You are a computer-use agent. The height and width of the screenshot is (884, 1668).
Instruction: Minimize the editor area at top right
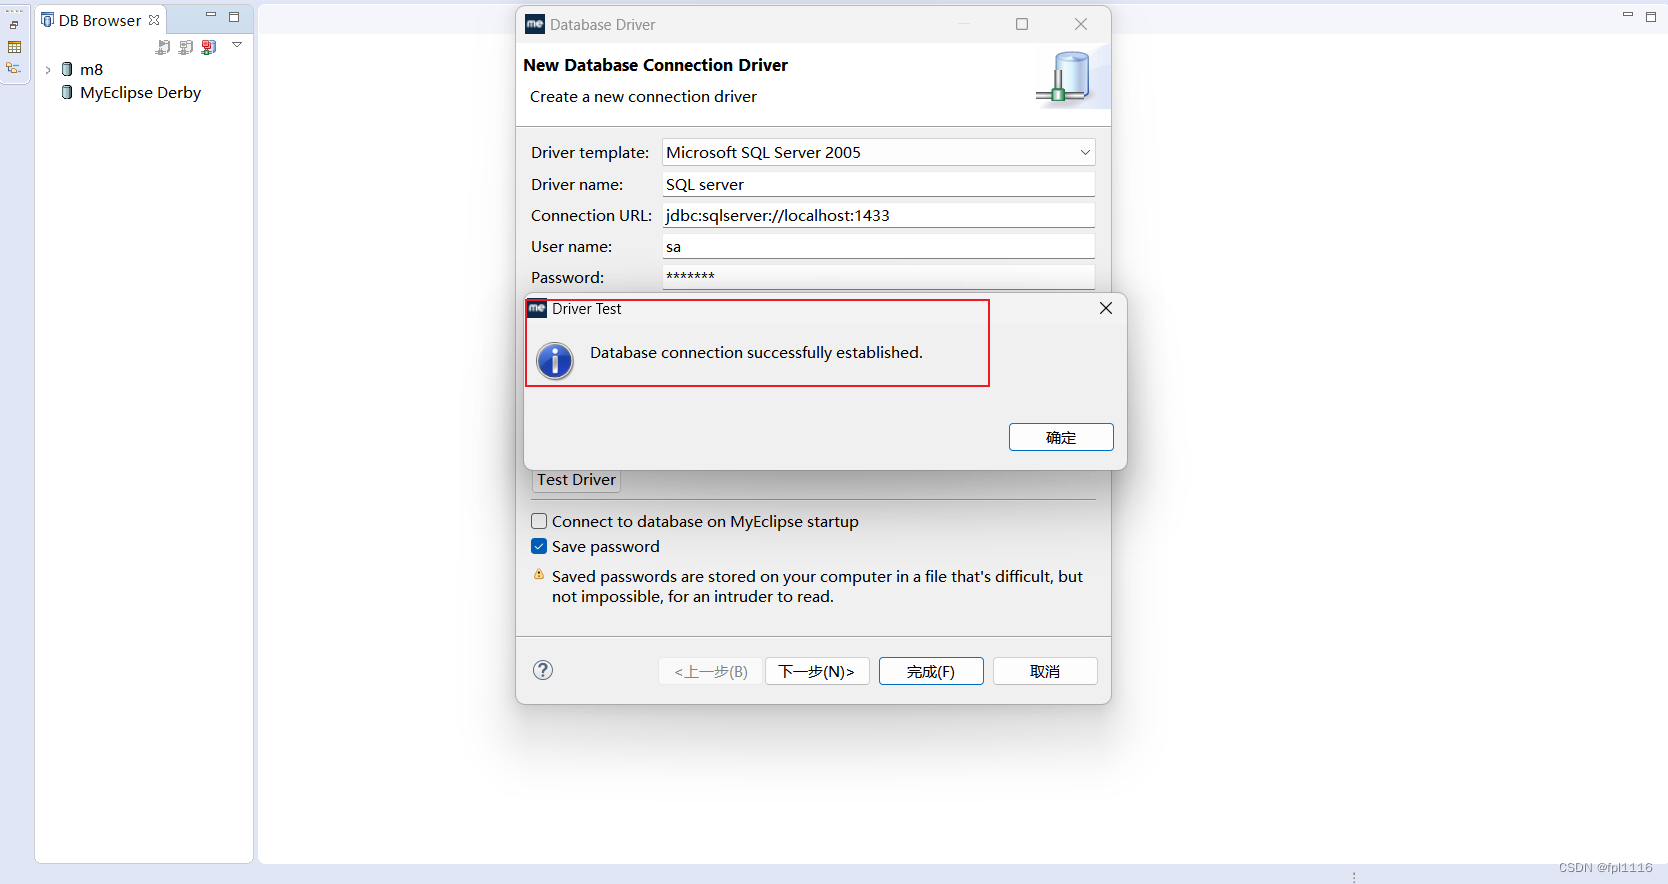(1628, 15)
